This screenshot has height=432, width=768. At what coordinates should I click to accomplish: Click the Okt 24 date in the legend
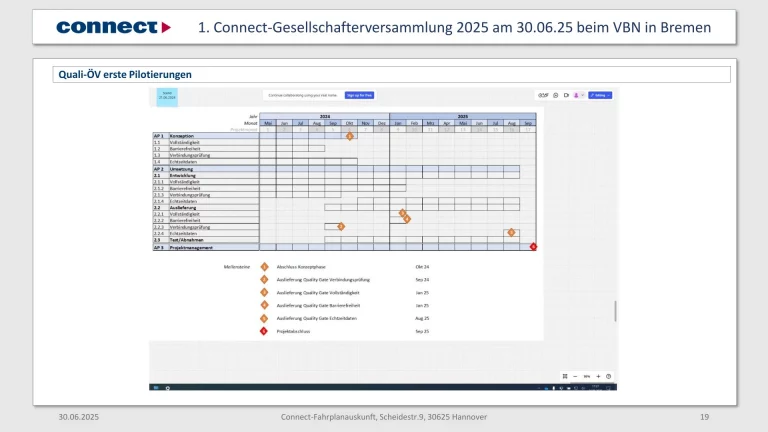[422, 267]
